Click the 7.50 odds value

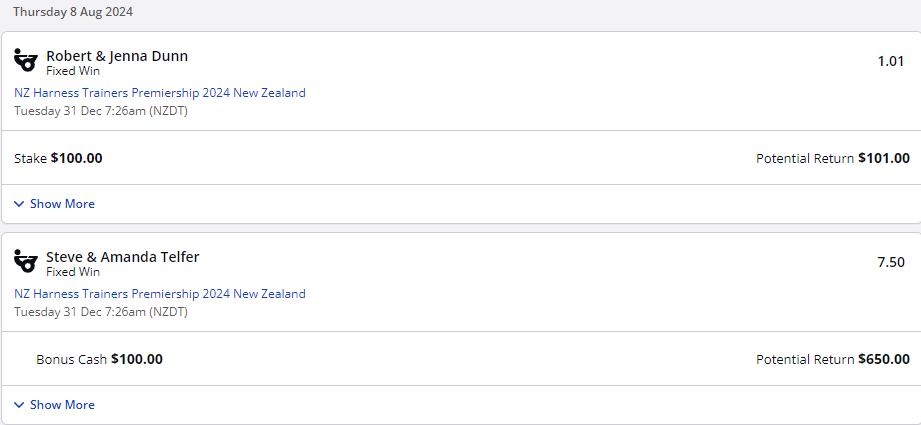click(890, 262)
